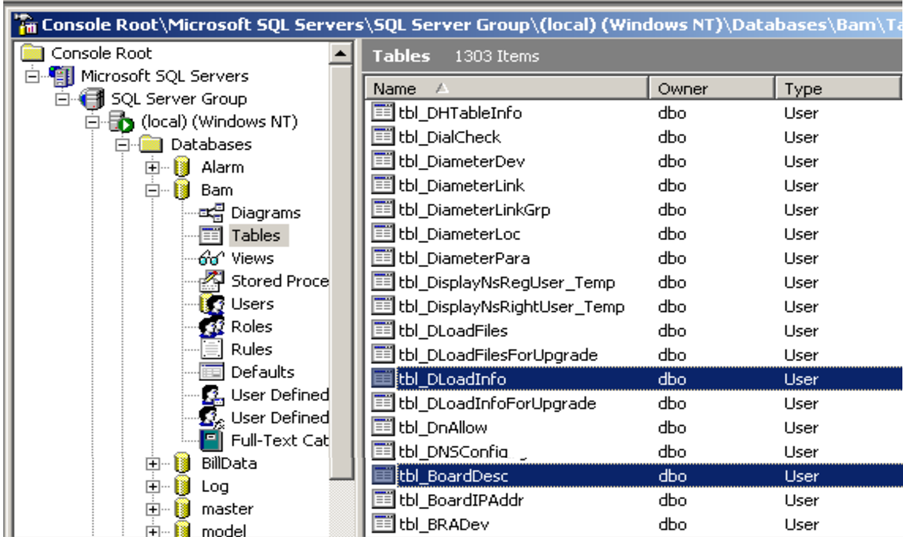
Task: Click table icon beside tbl_BoardDesc
Action: pyautogui.click(x=382, y=475)
